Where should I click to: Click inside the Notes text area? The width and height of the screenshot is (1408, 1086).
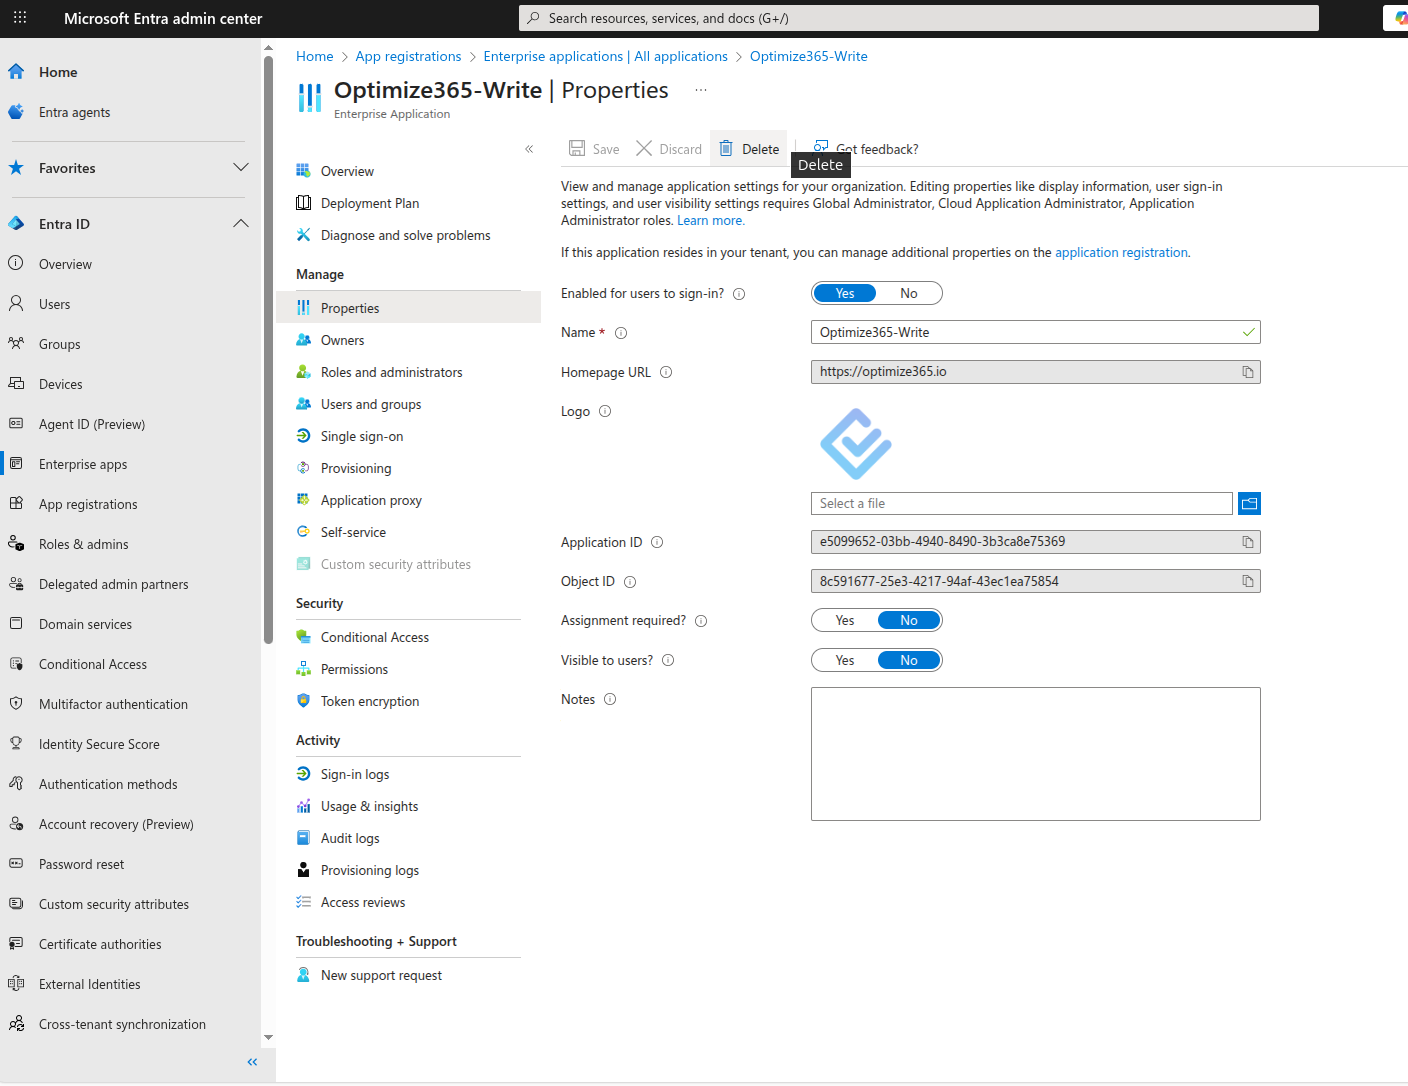coord(1035,753)
